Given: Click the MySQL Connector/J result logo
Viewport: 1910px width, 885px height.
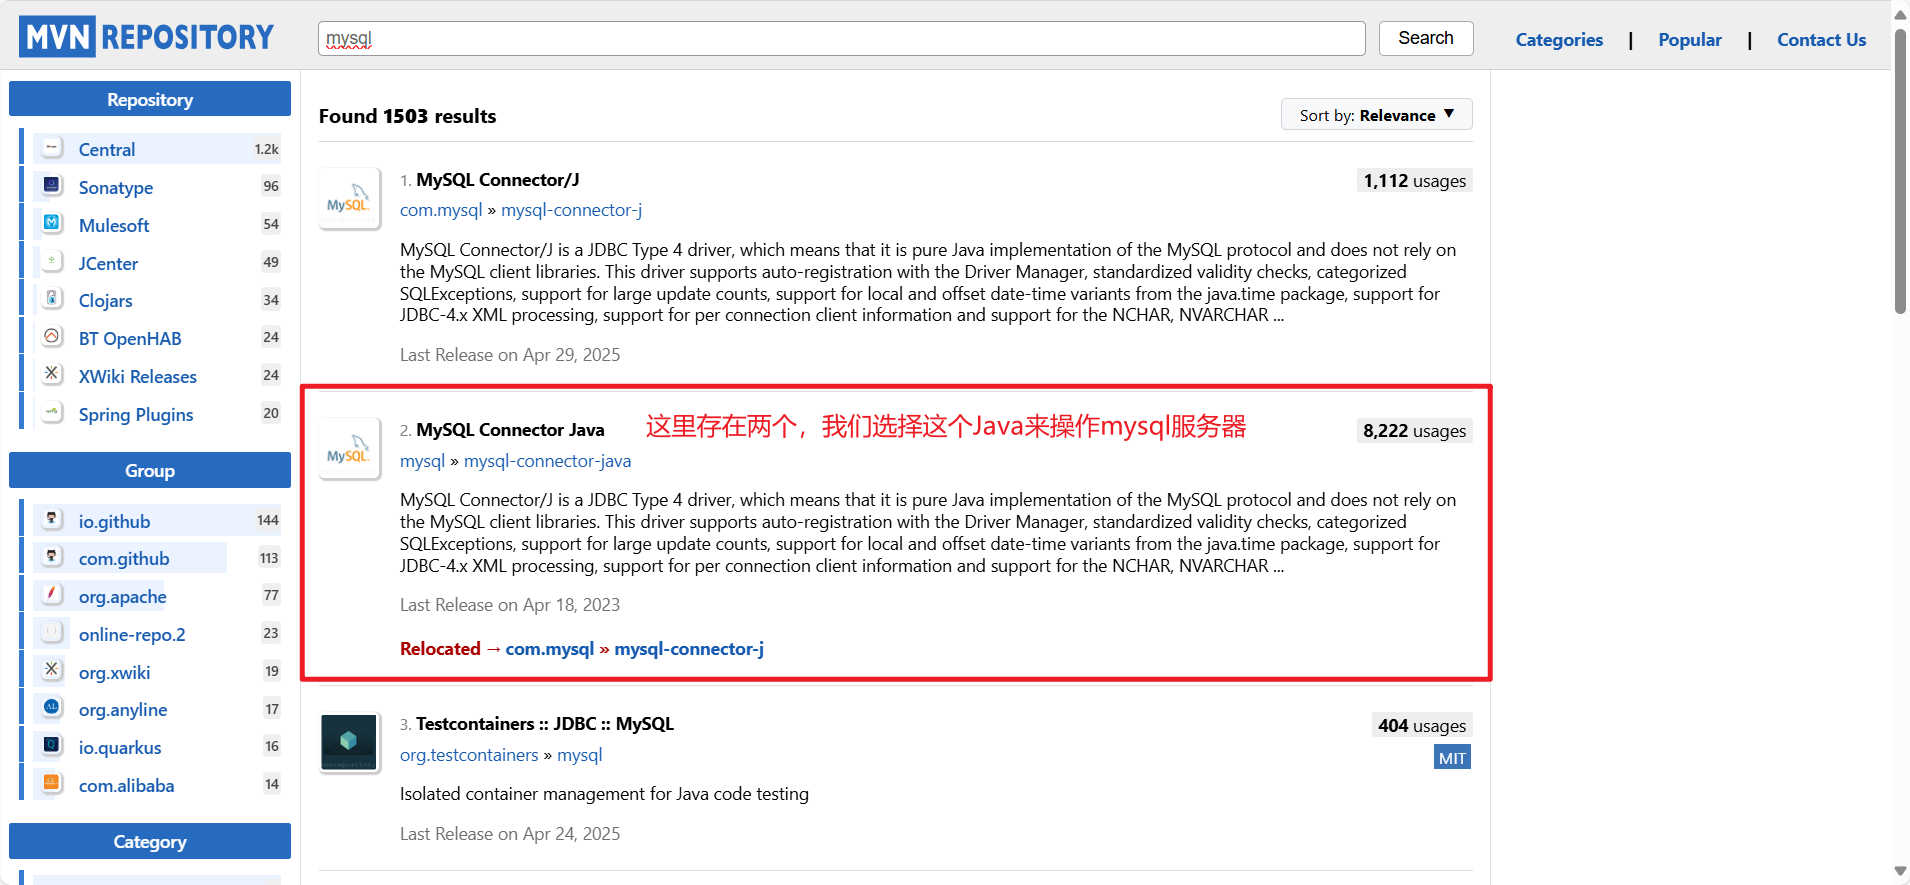Looking at the screenshot, I should point(349,198).
